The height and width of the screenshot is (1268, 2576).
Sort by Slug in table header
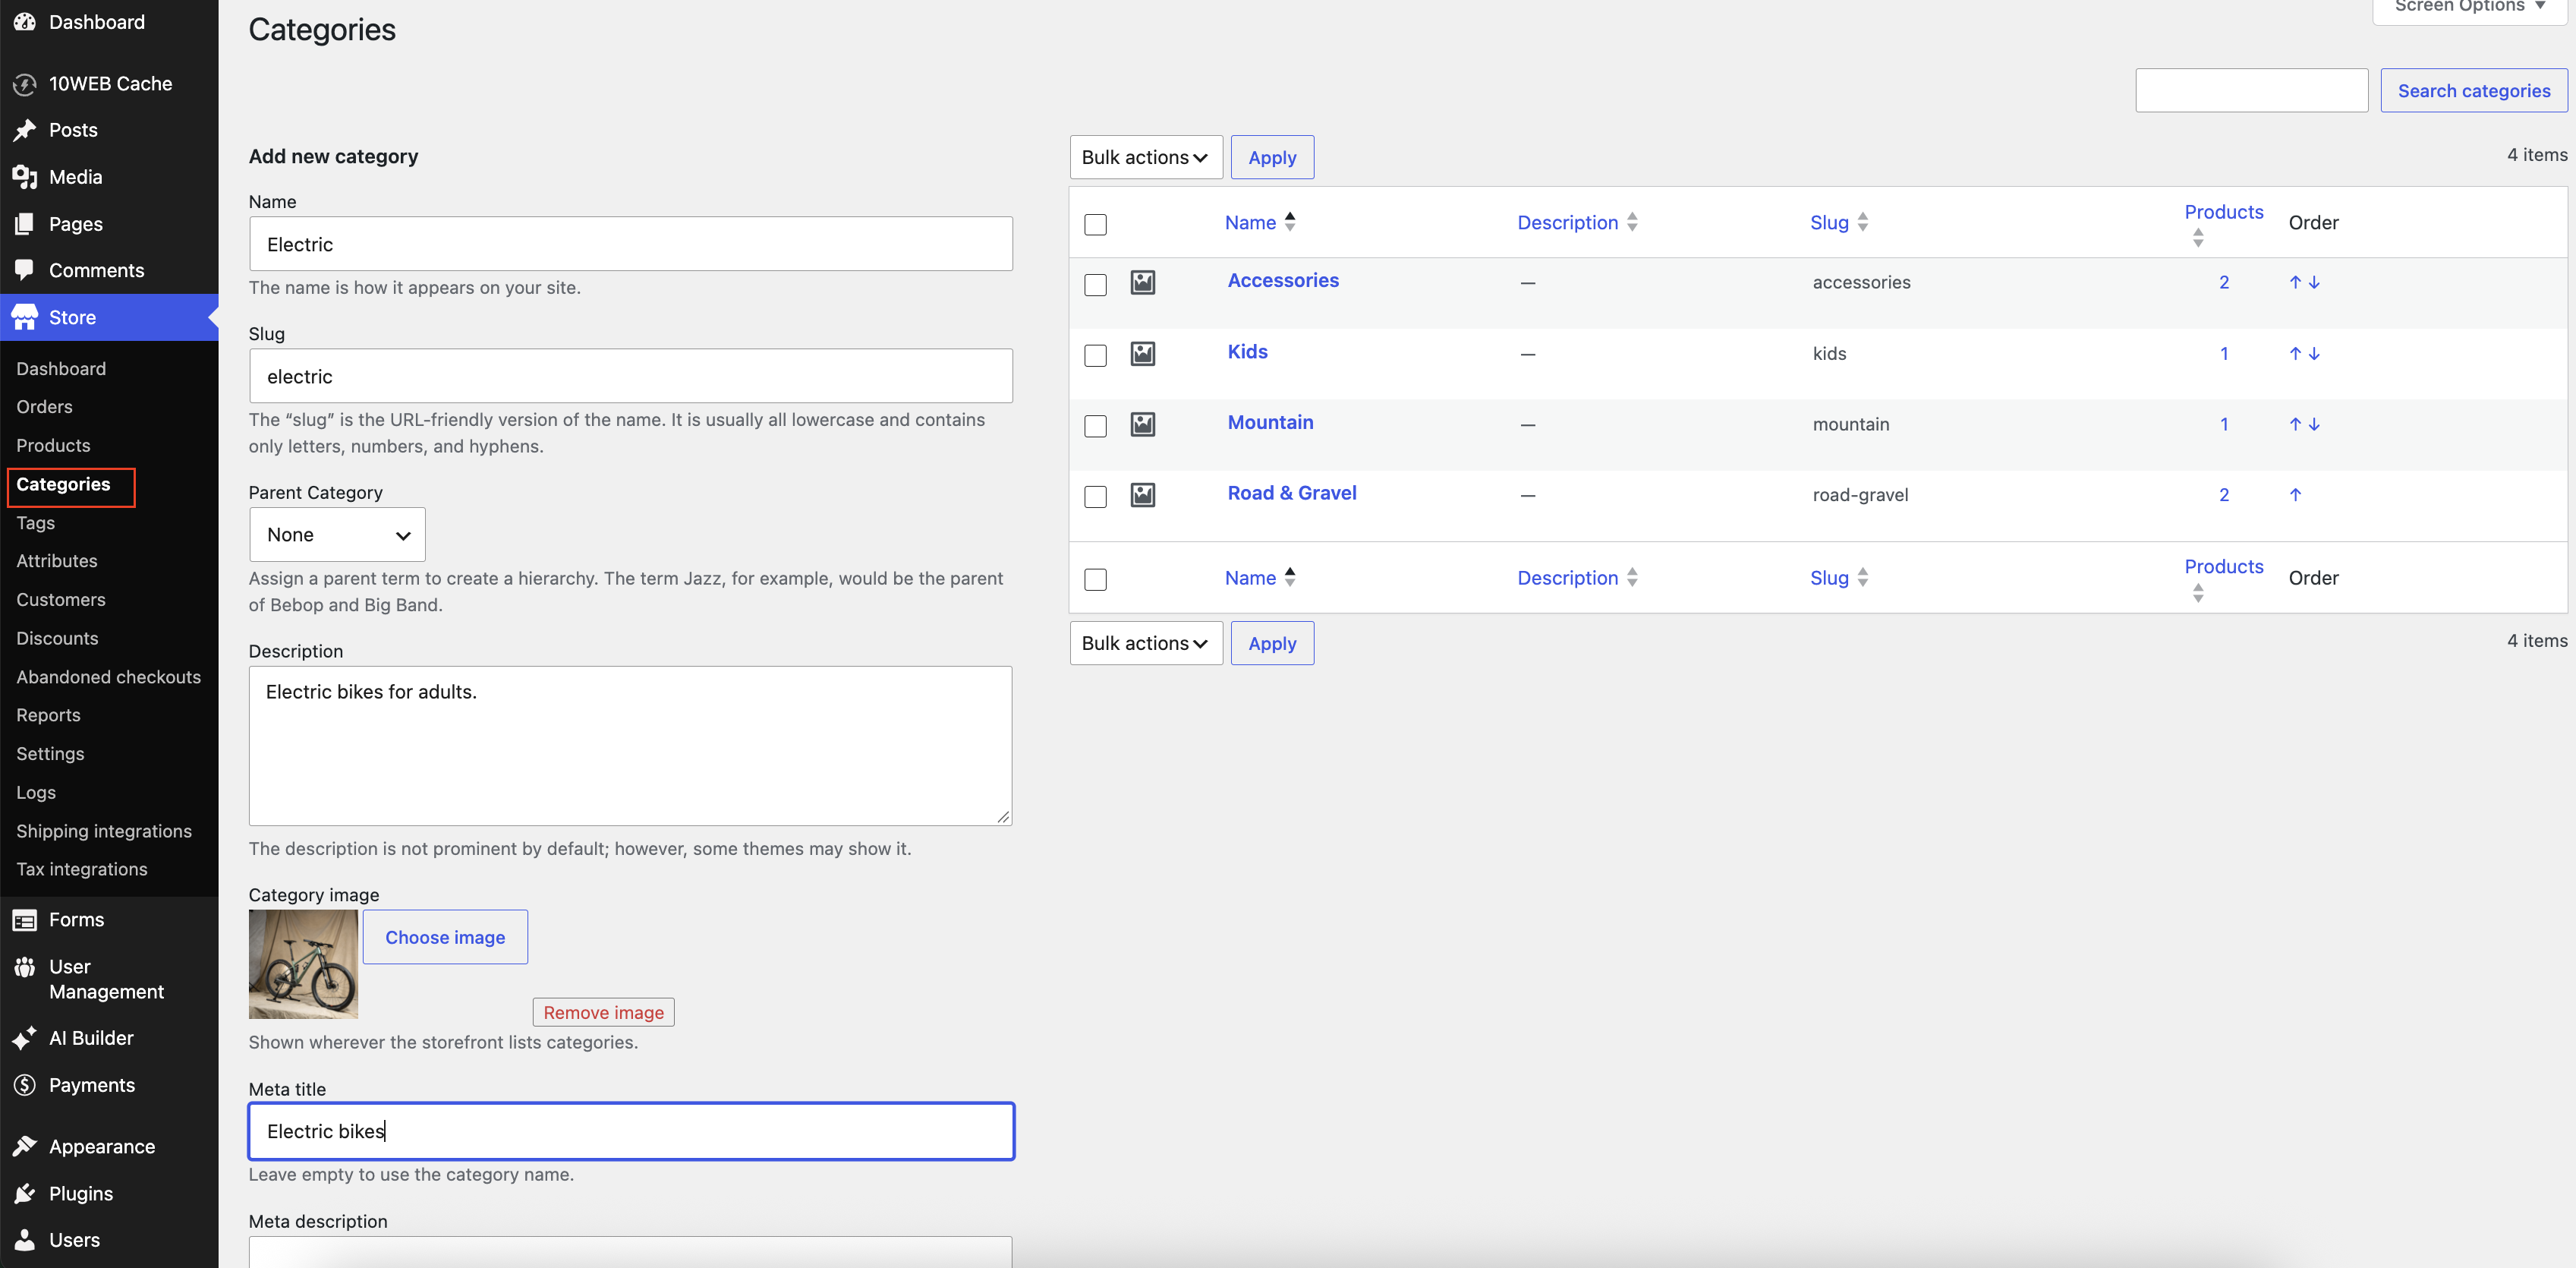click(1838, 222)
